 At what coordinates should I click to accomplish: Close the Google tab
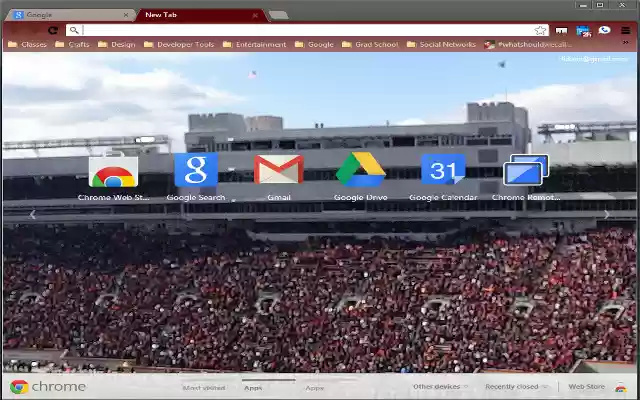(x=126, y=15)
